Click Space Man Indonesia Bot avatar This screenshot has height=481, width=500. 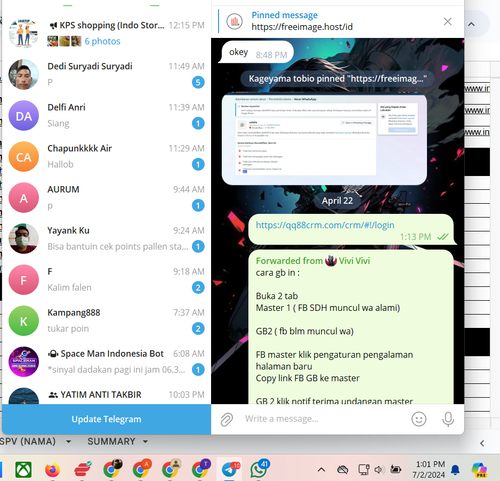[23, 362]
